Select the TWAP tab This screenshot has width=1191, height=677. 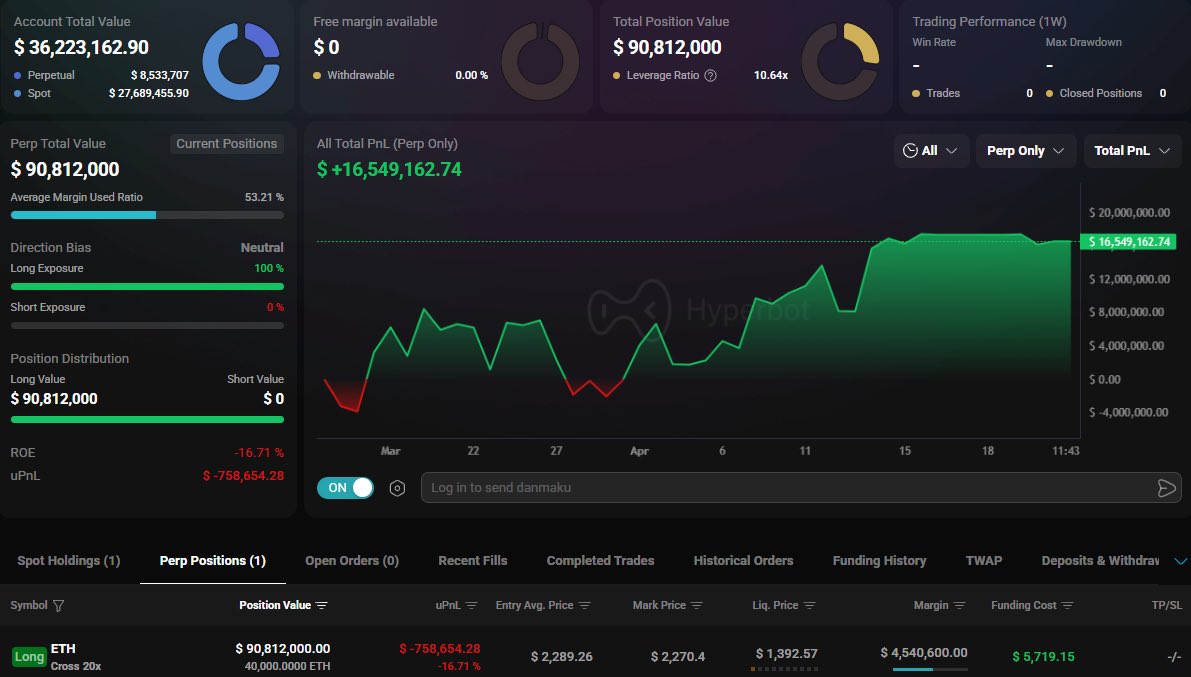tap(984, 561)
